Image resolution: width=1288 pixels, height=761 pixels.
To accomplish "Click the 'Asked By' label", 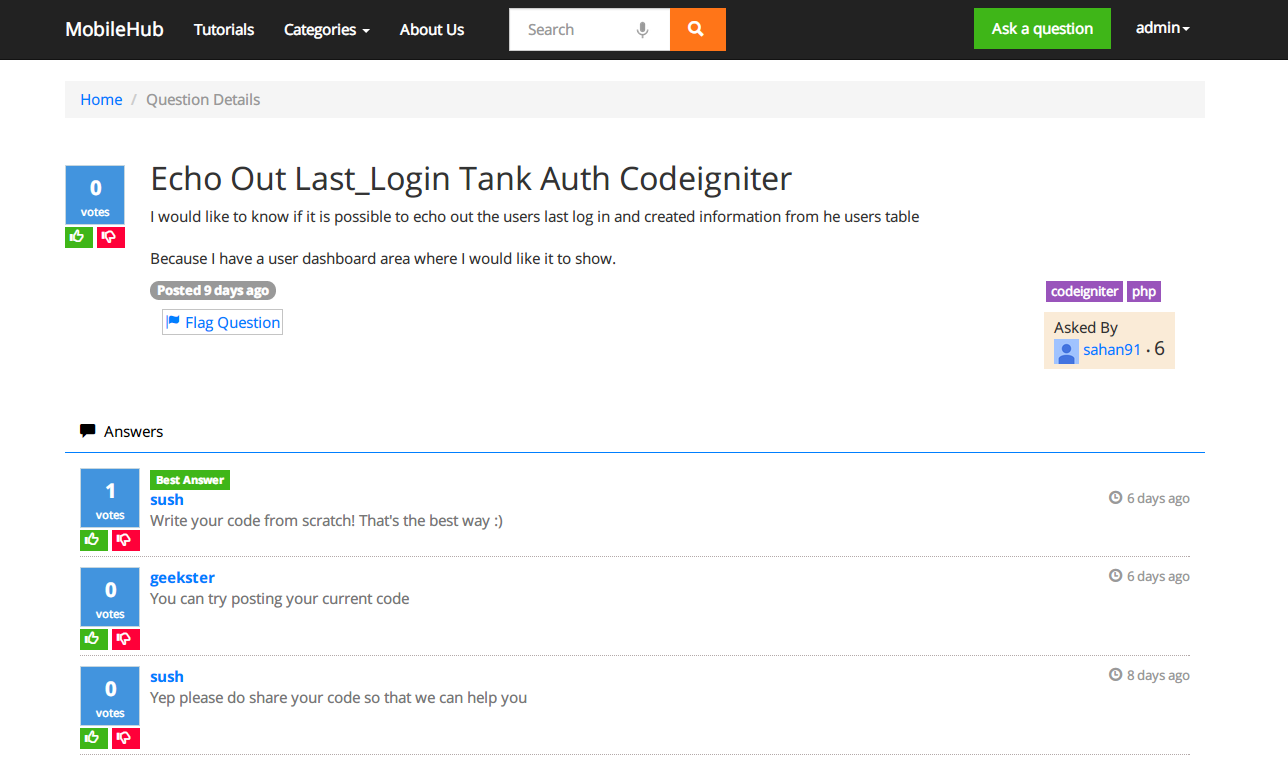I will tap(1086, 327).
